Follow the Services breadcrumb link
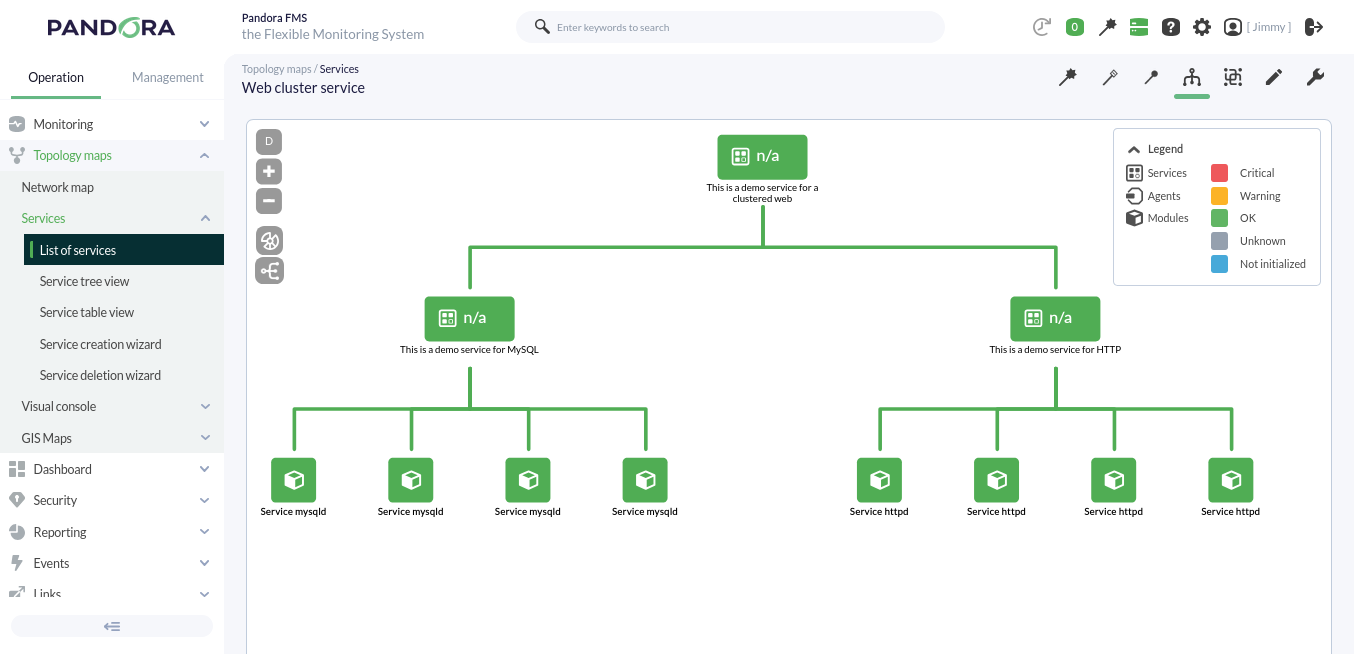This screenshot has height=654, width=1354. point(339,69)
